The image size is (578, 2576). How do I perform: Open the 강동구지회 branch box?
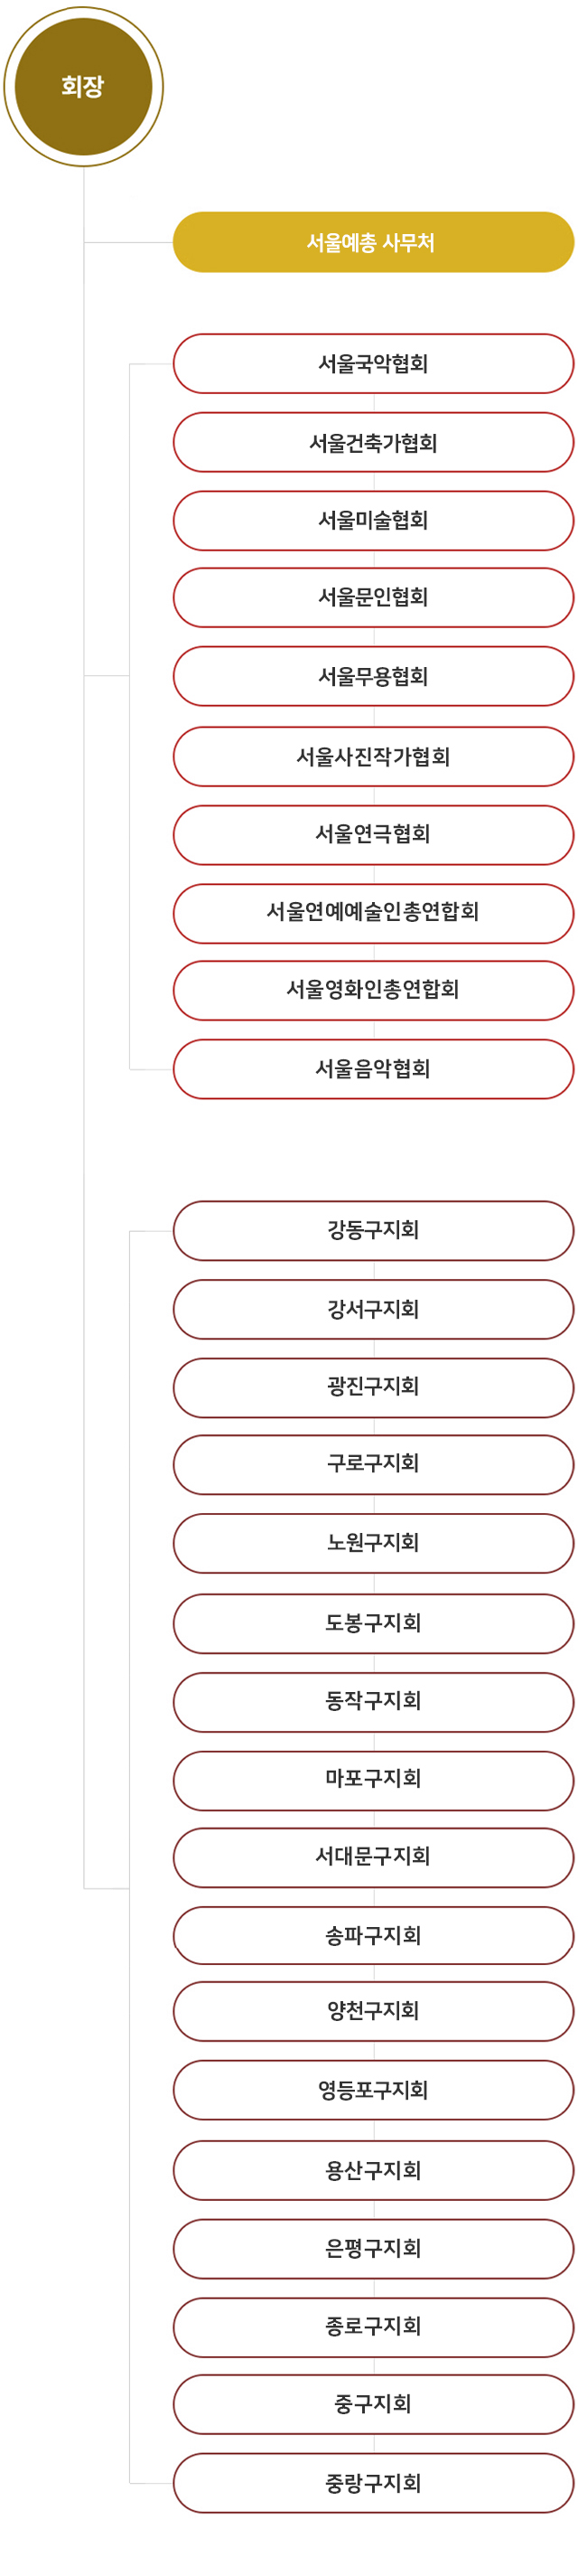click(x=373, y=1230)
